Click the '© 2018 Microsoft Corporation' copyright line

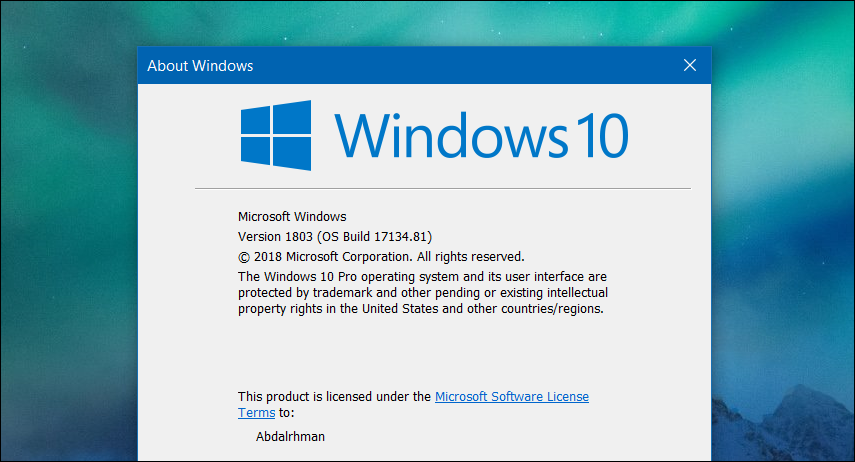[x=381, y=257]
